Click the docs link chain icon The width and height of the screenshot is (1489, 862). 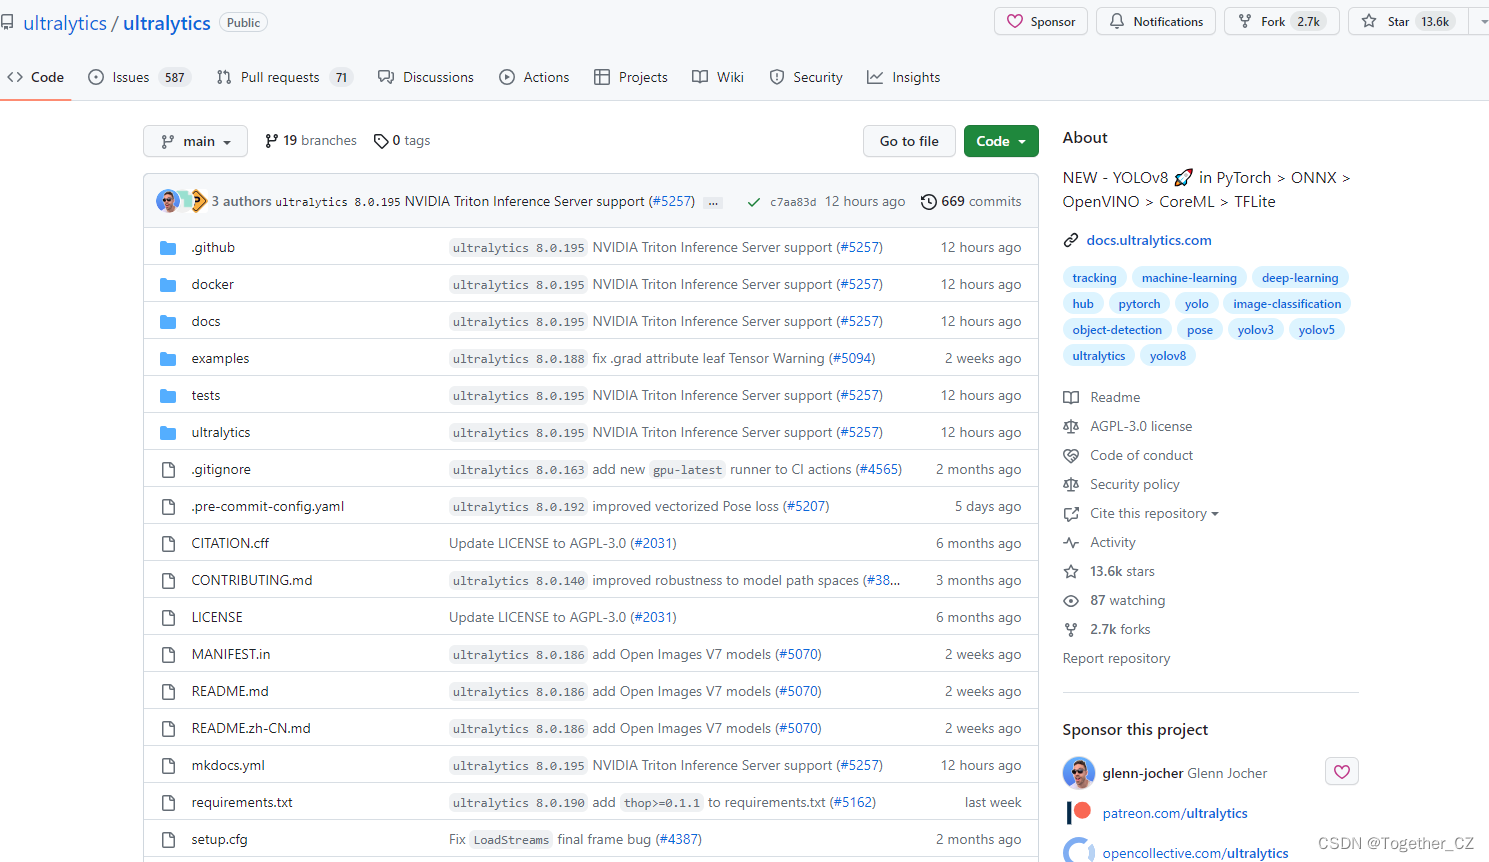(1071, 240)
